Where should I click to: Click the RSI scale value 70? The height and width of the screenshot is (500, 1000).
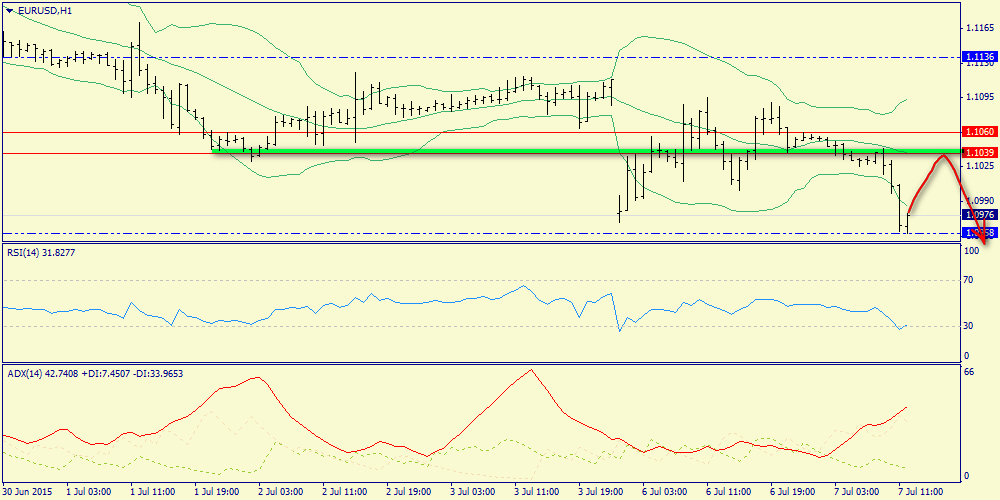(970, 279)
